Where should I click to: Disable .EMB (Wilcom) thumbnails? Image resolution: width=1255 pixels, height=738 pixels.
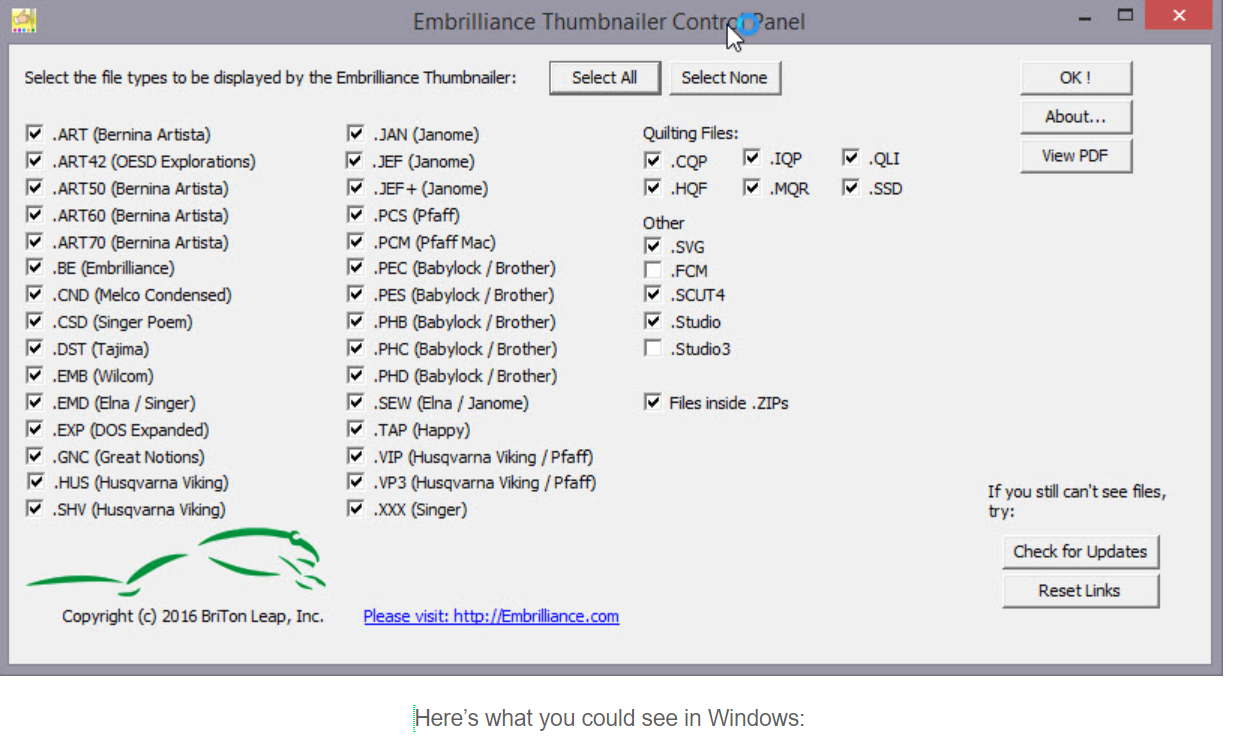pyautogui.click(x=36, y=375)
